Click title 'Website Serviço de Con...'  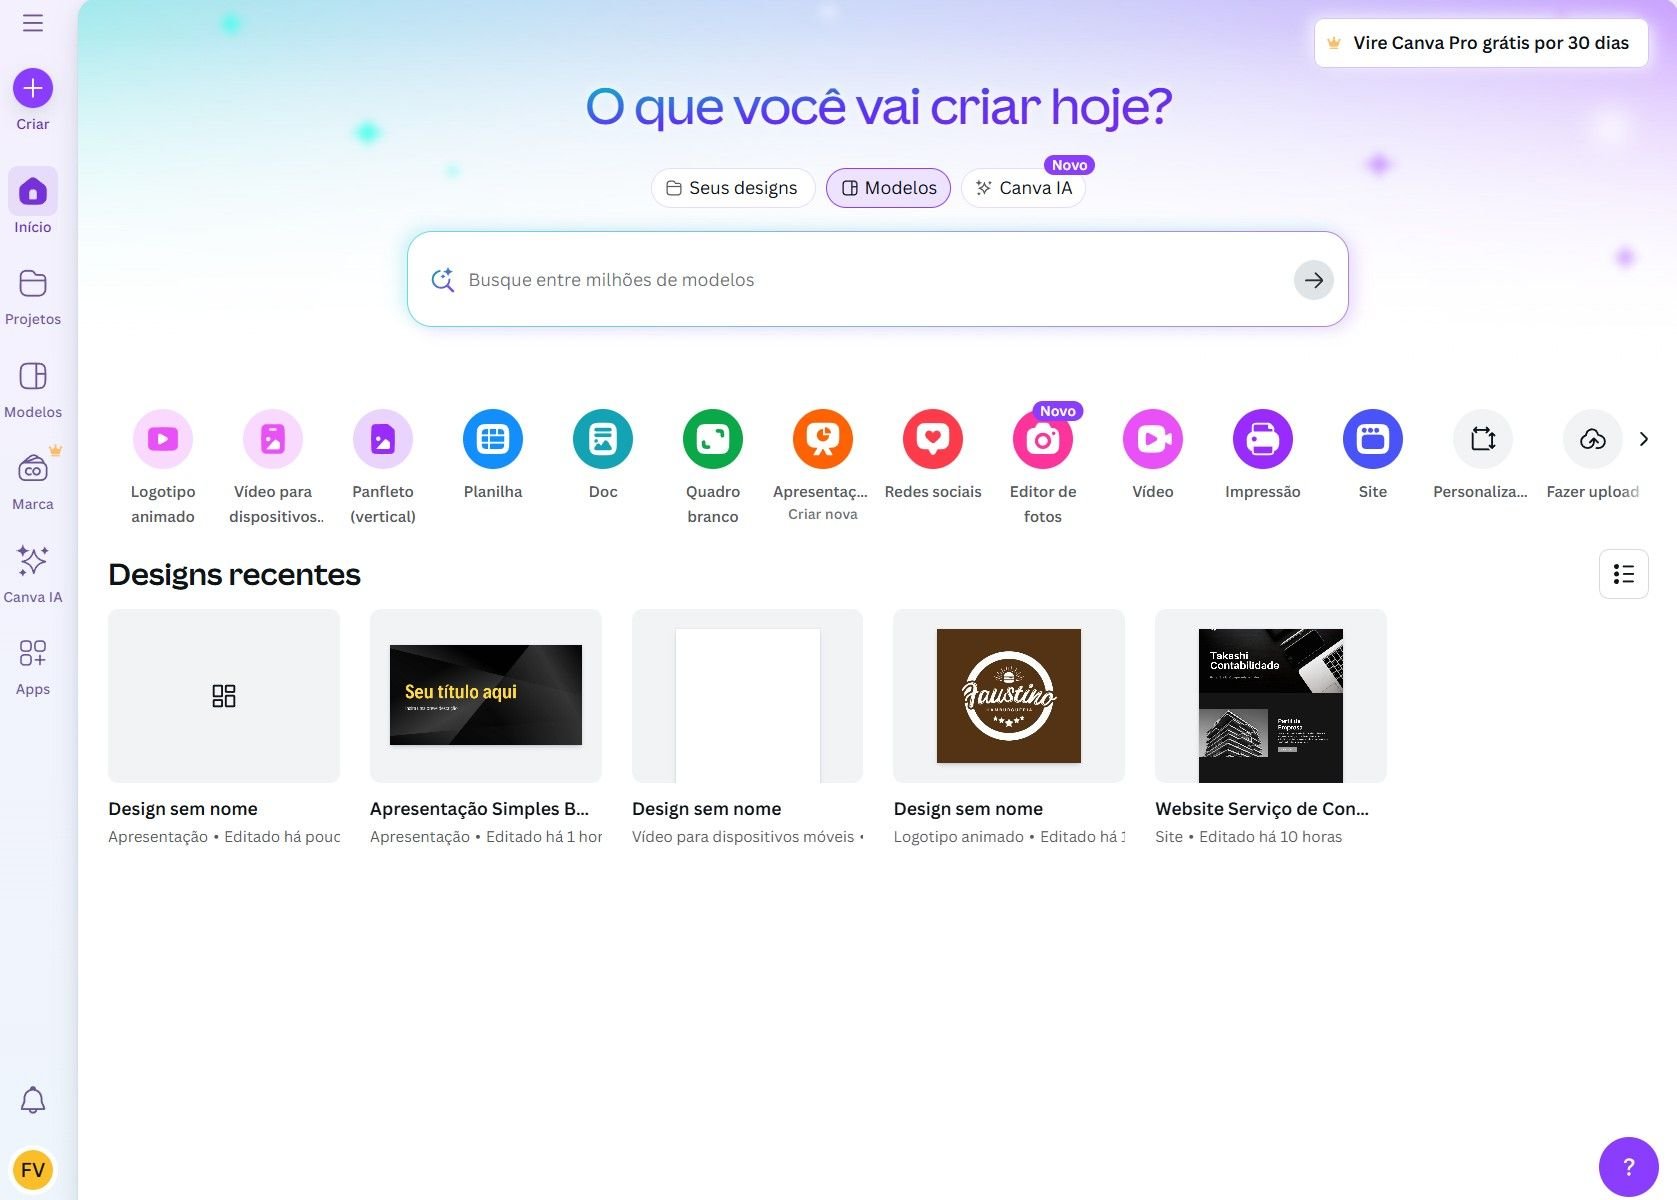(x=1262, y=809)
